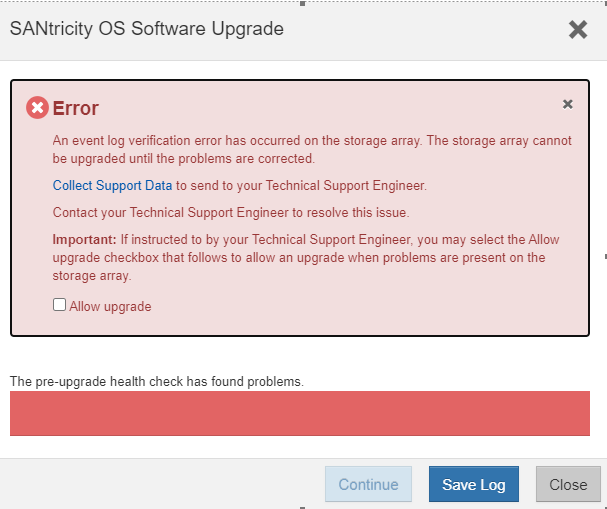The image size is (607, 509).
Task: Click the bold Important label
Action: point(84,240)
